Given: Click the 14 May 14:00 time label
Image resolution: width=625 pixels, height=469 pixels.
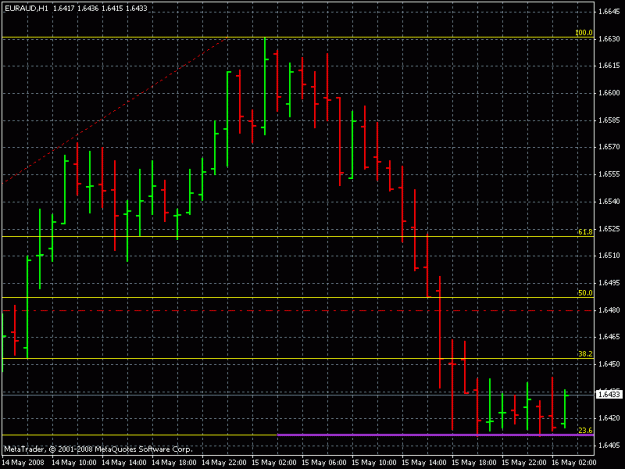Looking at the screenshot, I should [124, 463].
